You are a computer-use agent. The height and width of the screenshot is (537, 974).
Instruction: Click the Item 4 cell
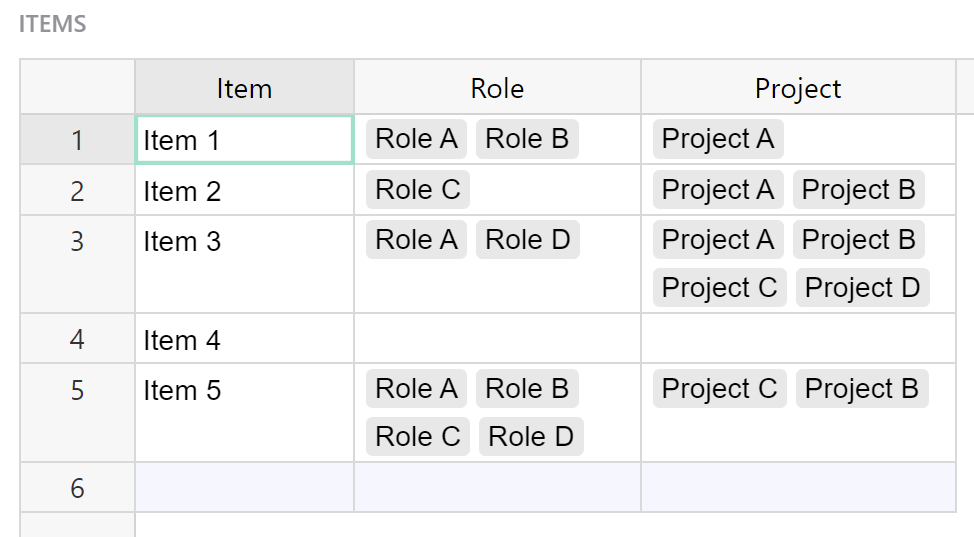[x=244, y=339]
